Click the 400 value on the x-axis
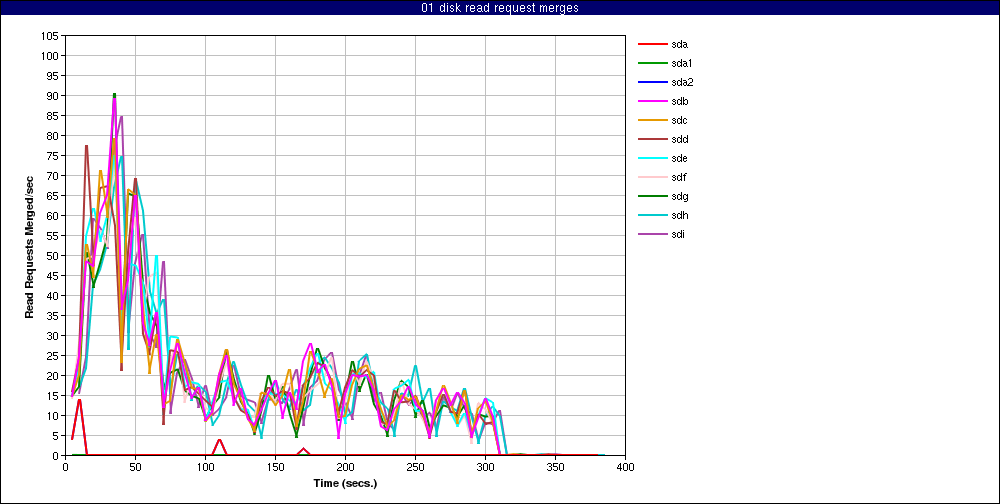The image size is (1000, 504). [x=626, y=467]
